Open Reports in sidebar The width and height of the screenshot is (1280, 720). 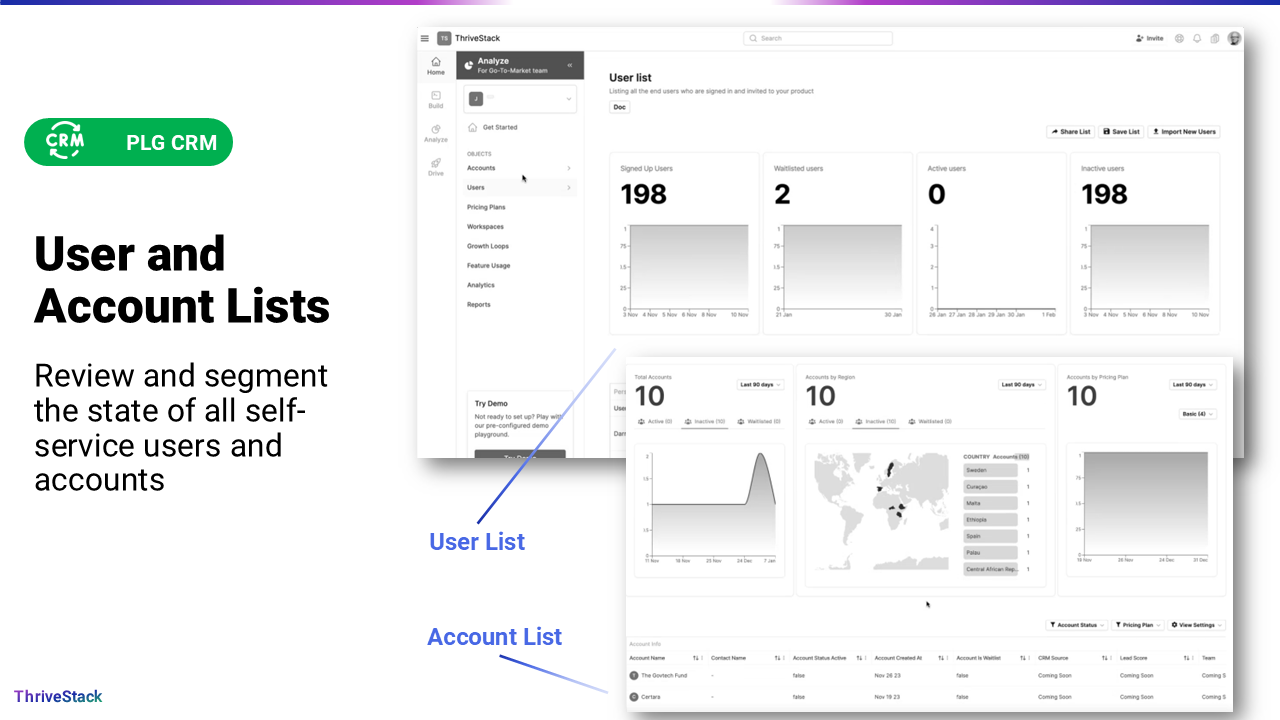[x=478, y=305]
